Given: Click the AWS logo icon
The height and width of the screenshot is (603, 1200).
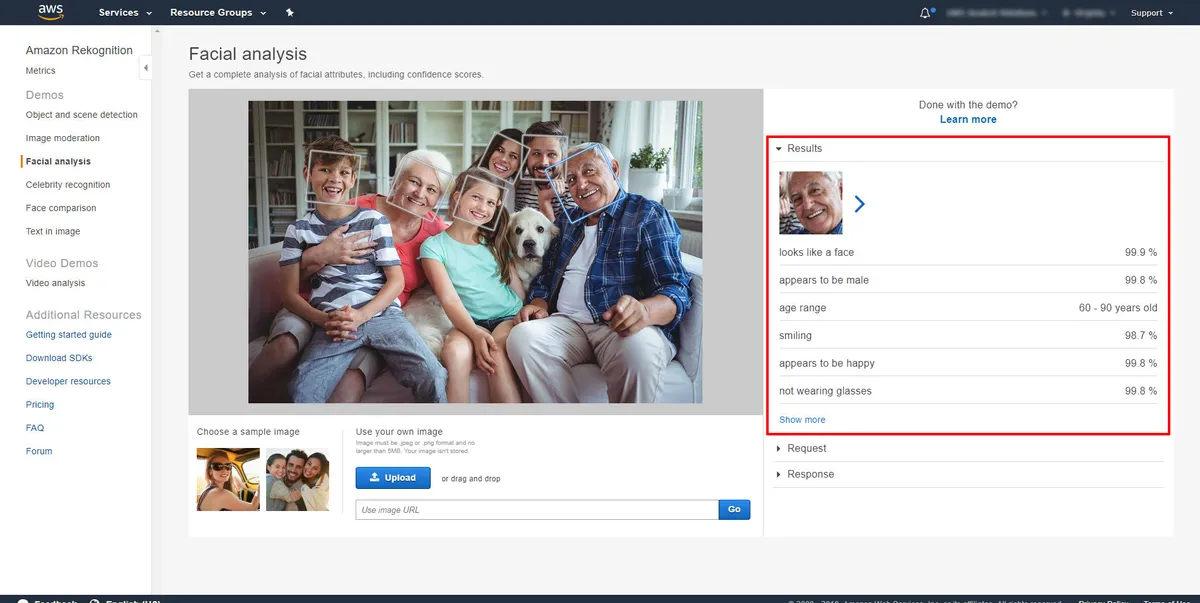Looking at the screenshot, I should [50, 12].
